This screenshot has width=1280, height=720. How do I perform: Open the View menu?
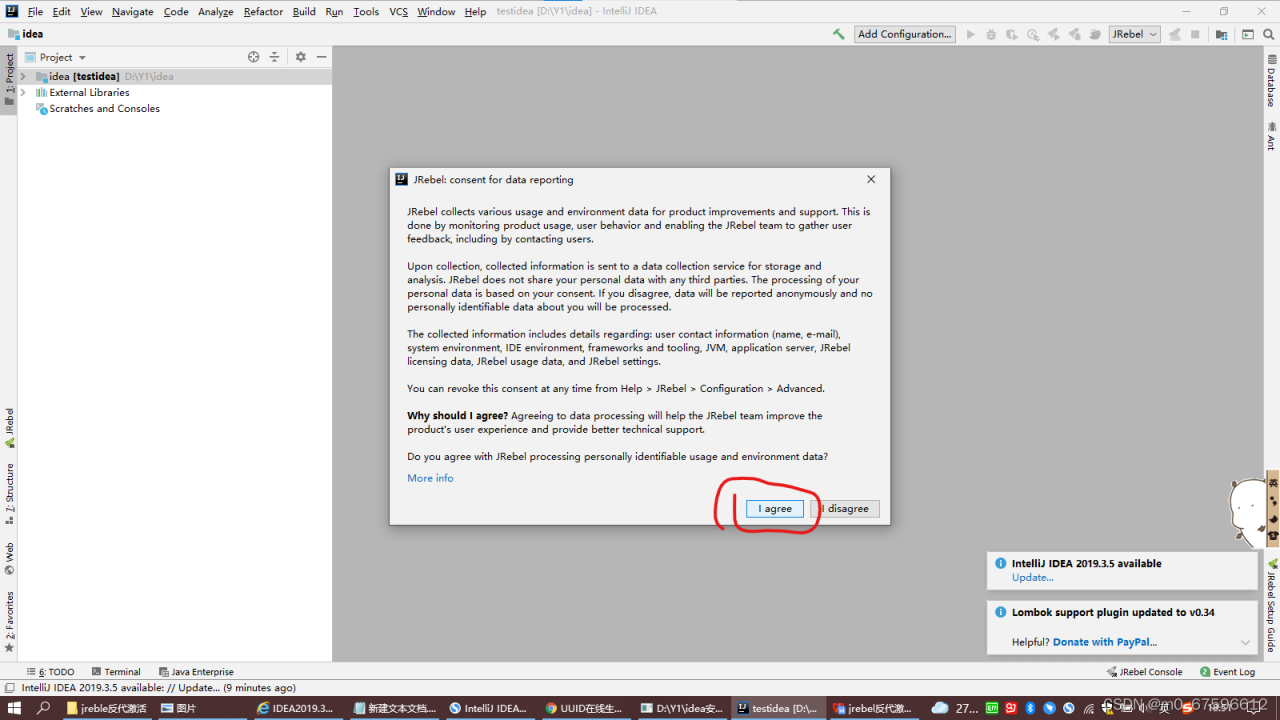point(91,11)
